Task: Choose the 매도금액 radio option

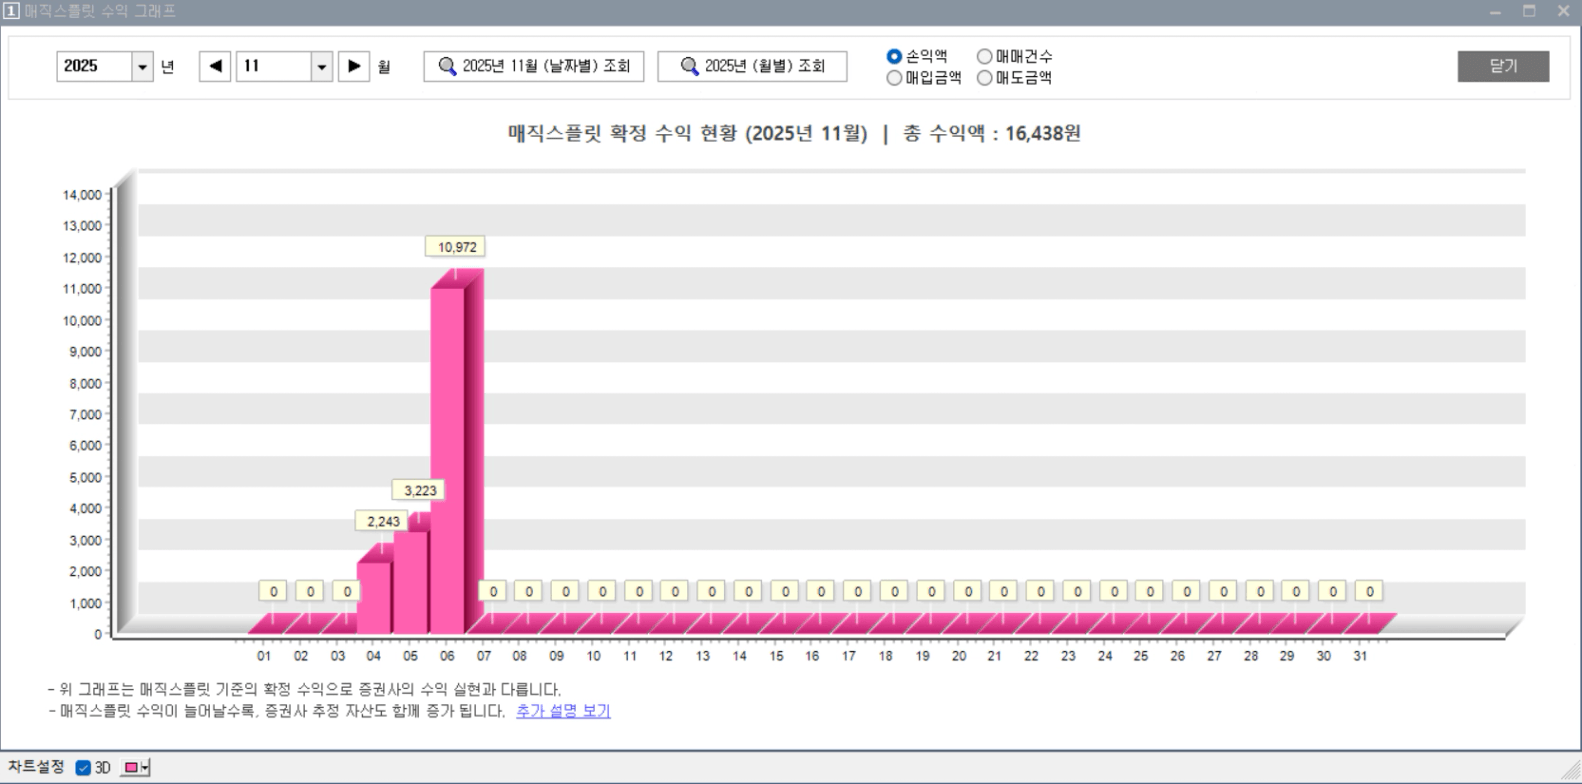Action: (x=985, y=78)
